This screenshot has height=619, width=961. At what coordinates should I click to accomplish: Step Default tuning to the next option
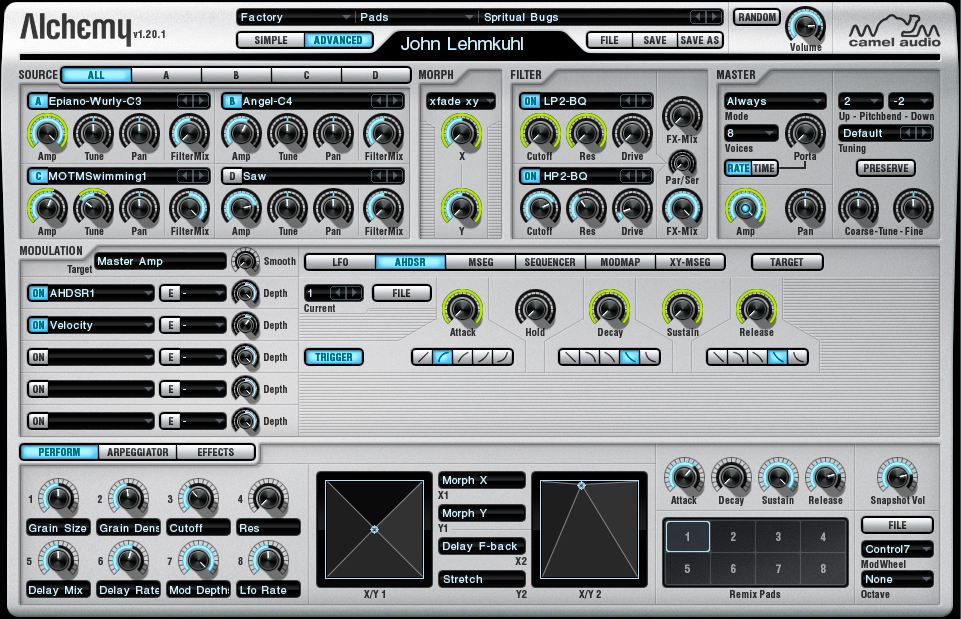coord(924,132)
